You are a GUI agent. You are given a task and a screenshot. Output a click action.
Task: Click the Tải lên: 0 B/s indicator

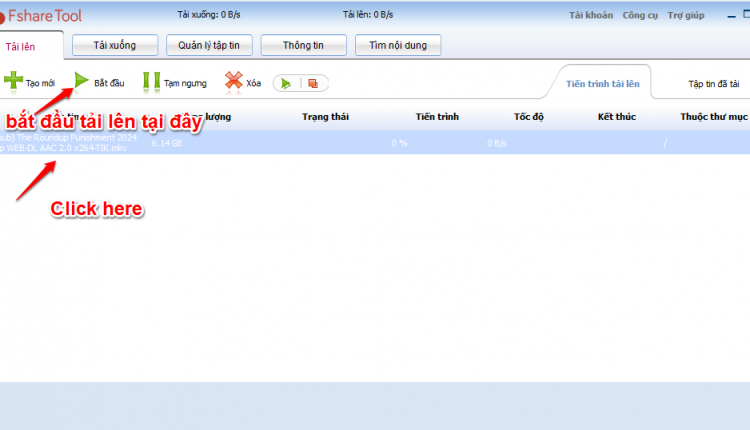point(368,15)
